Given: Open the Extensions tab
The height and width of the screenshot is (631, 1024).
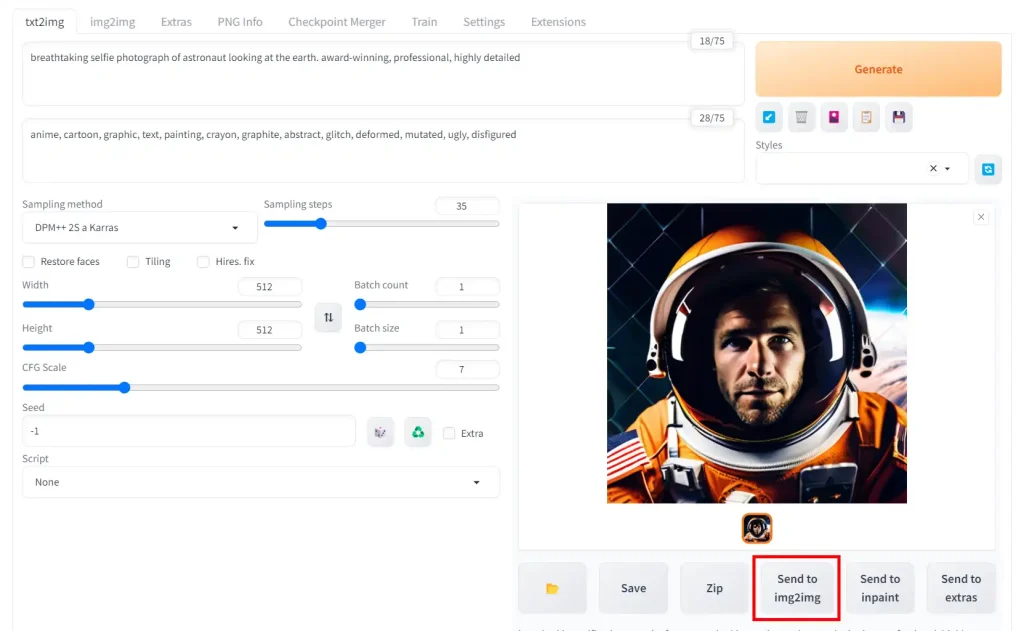Looking at the screenshot, I should point(558,22).
